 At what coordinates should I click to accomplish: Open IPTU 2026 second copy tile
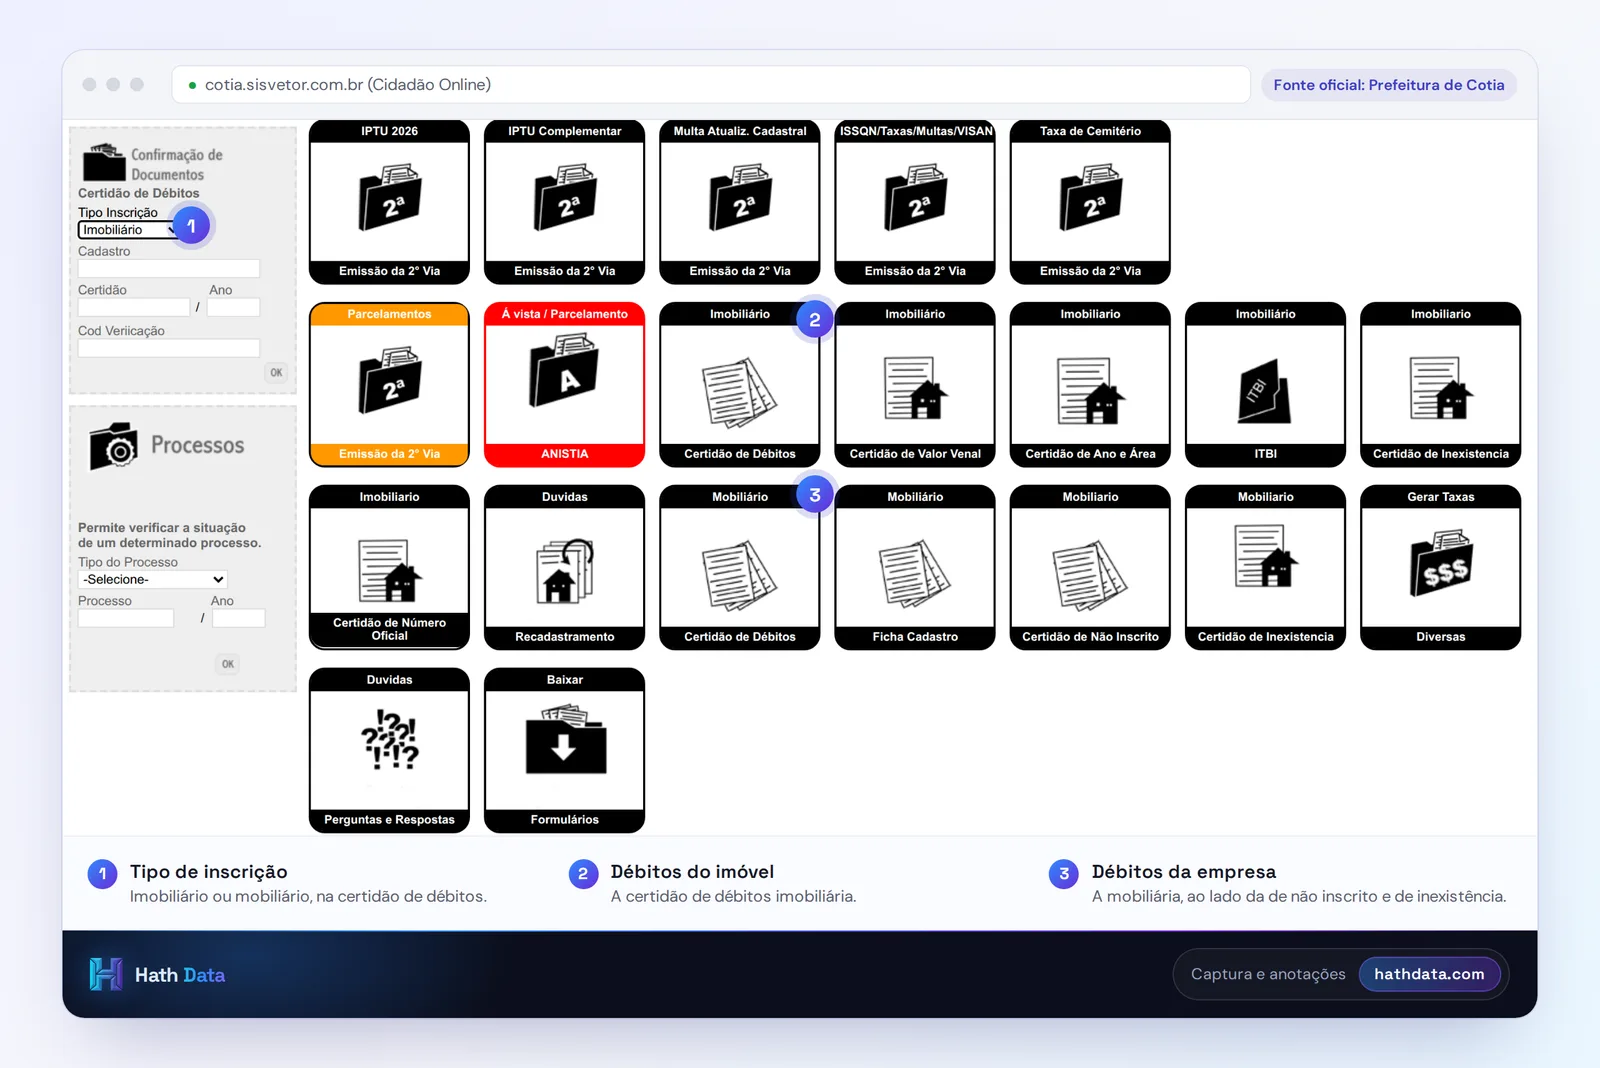click(x=389, y=202)
